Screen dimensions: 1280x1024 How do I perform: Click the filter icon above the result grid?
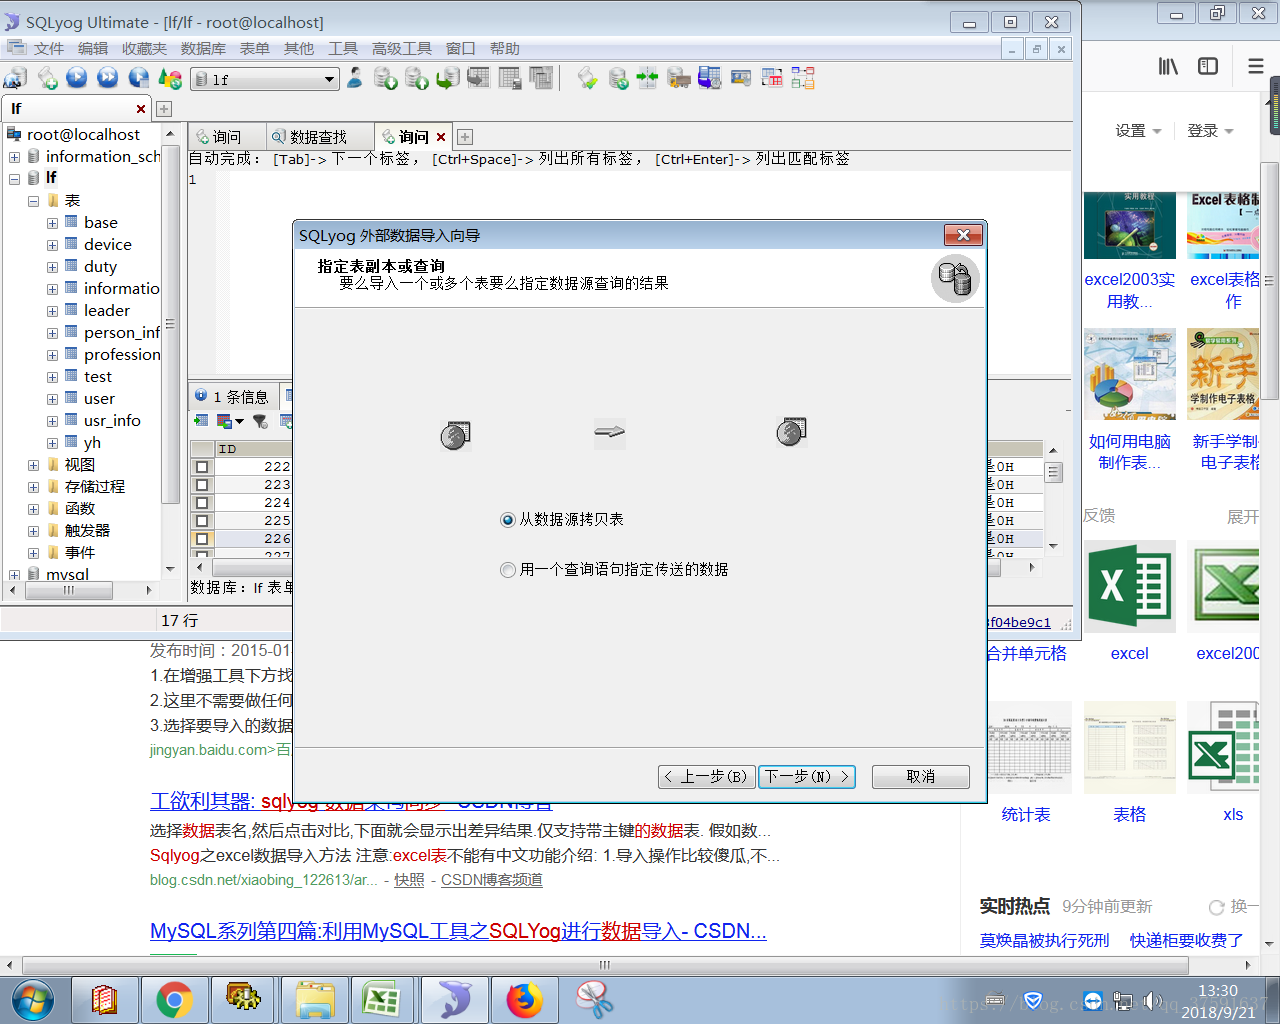[259, 420]
